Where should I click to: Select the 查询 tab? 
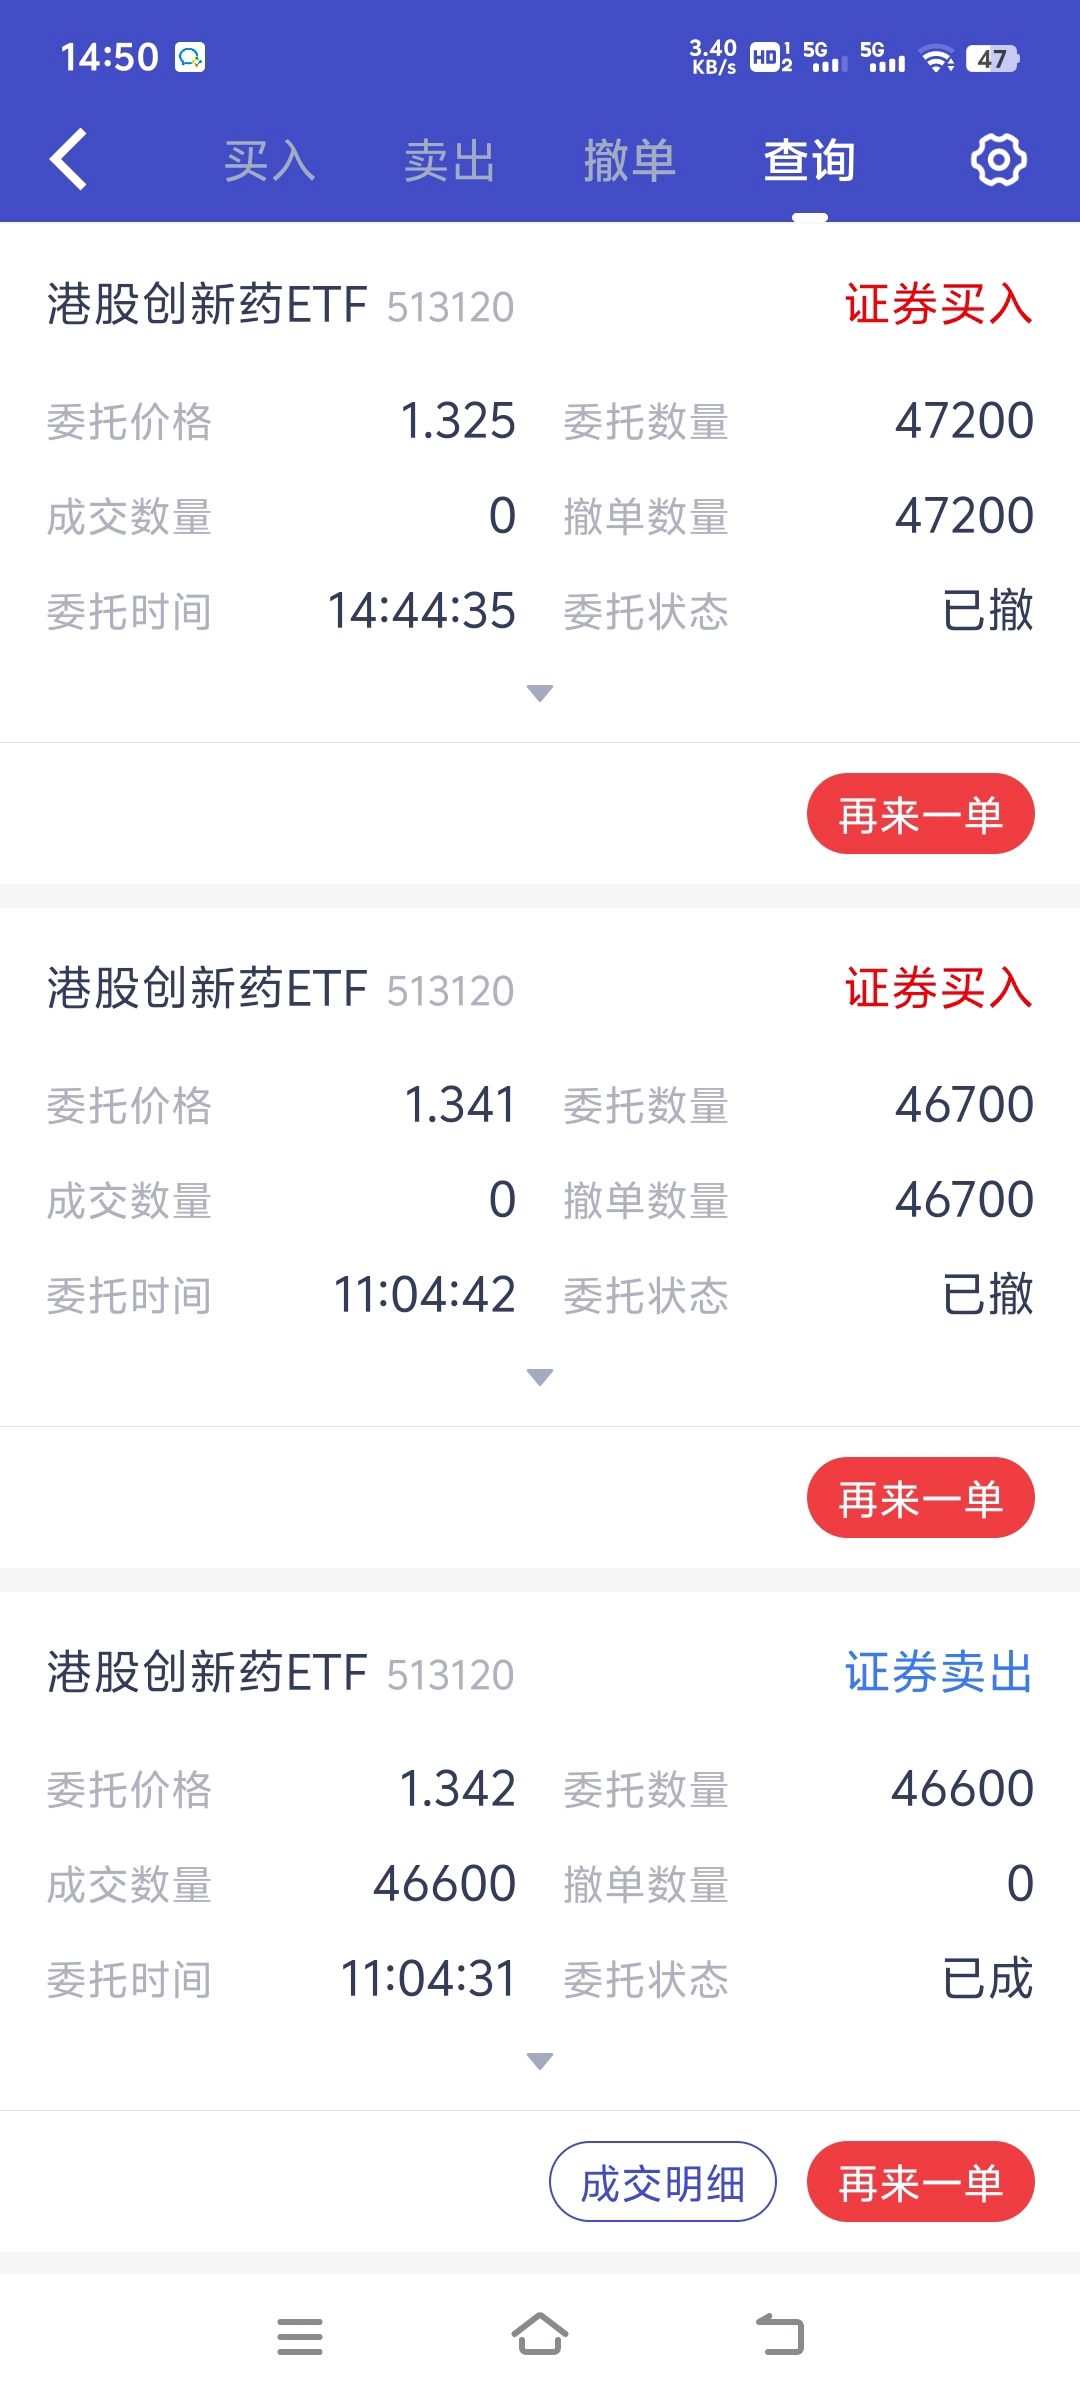pyautogui.click(x=809, y=161)
